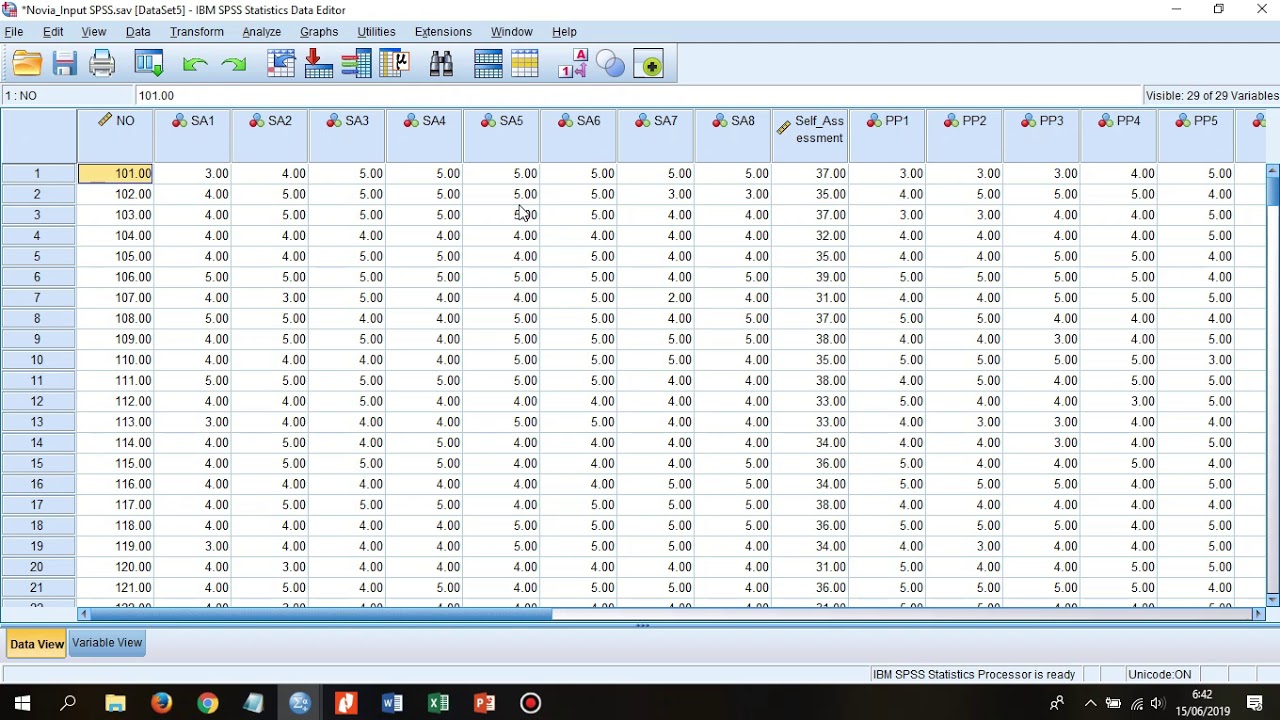
Task: Click the vertical scrollbar down arrow
Action: point(1273,599)
